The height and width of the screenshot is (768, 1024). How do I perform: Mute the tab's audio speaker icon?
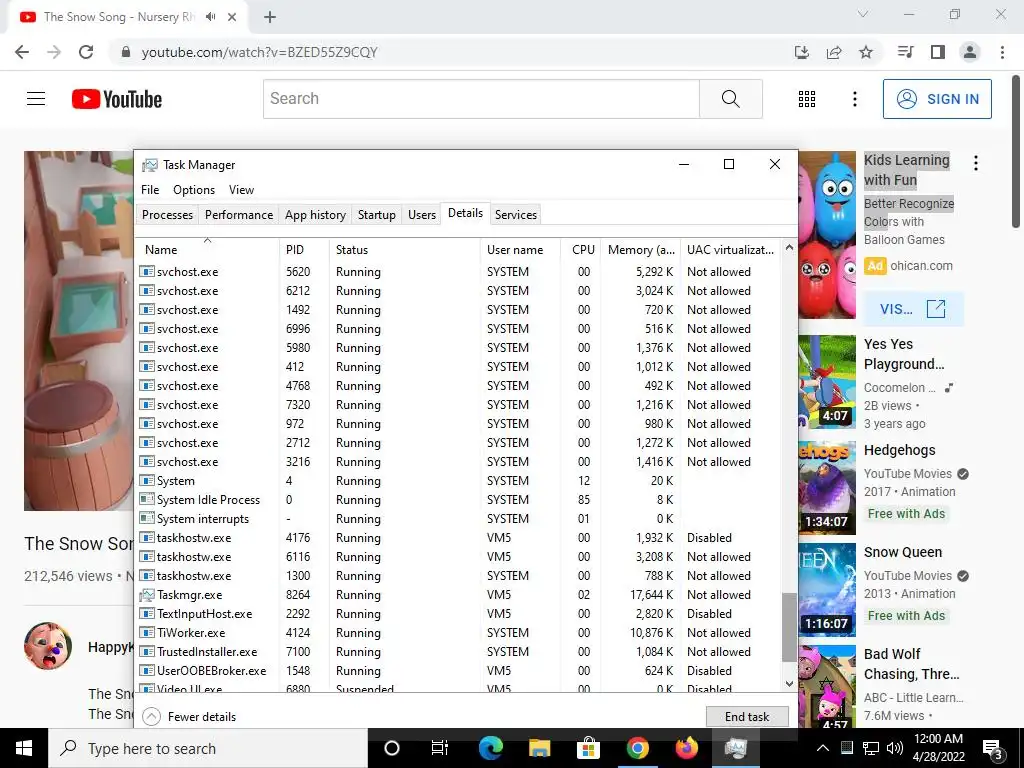(210, 17)
